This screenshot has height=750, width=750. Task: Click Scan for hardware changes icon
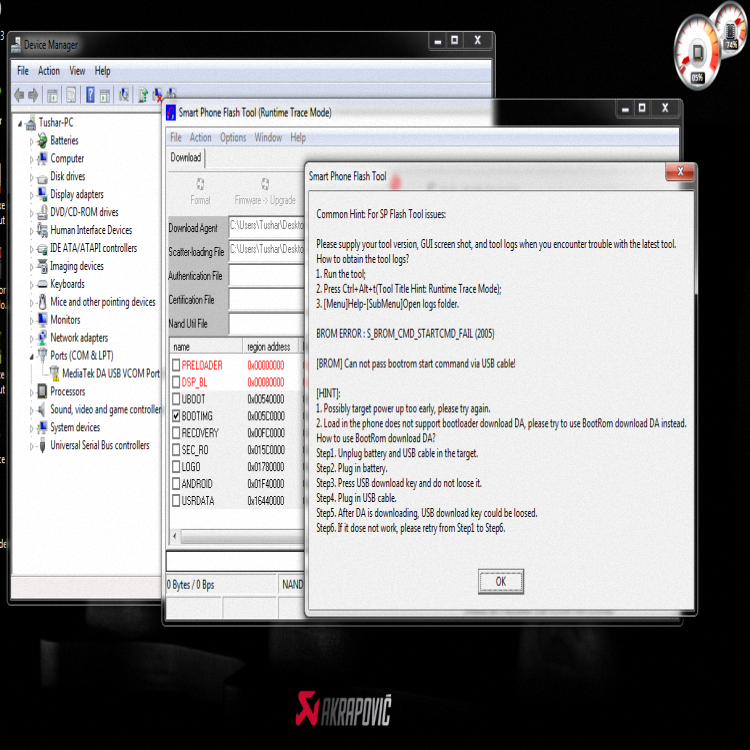coord(124,95)
